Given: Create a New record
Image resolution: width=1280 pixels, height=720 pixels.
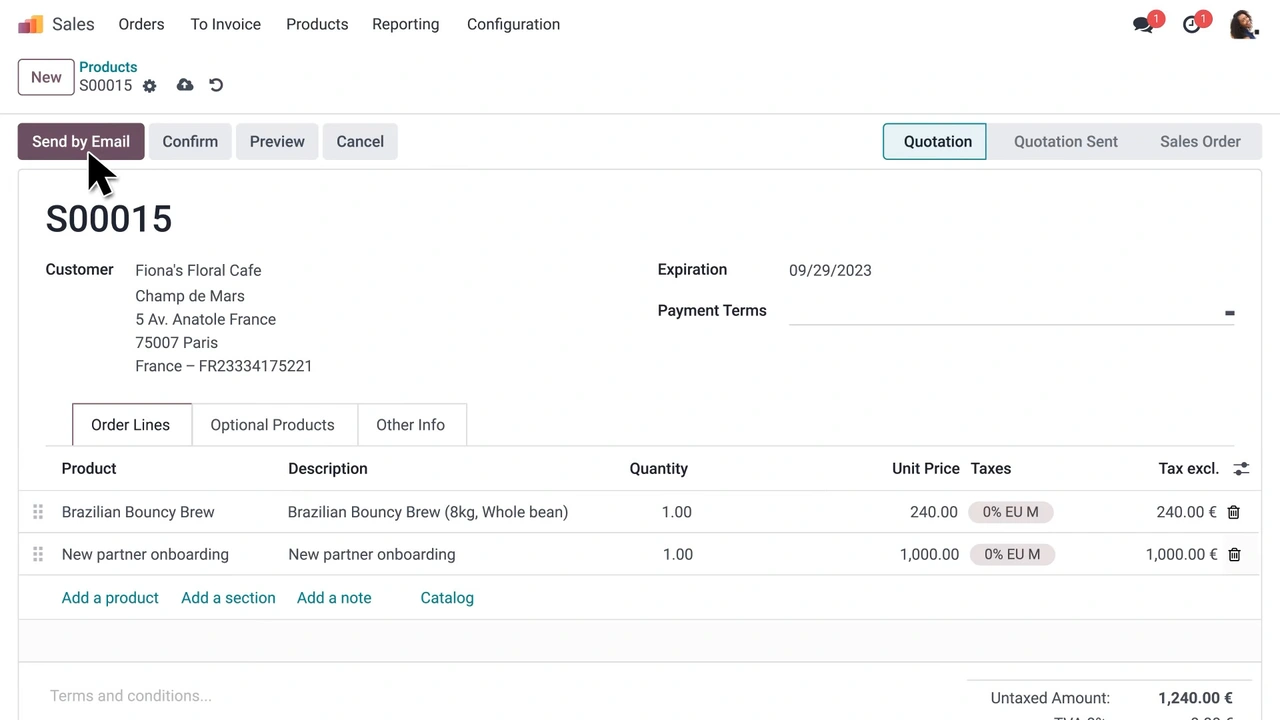Looking at the screenshot, I should [46, 77].
